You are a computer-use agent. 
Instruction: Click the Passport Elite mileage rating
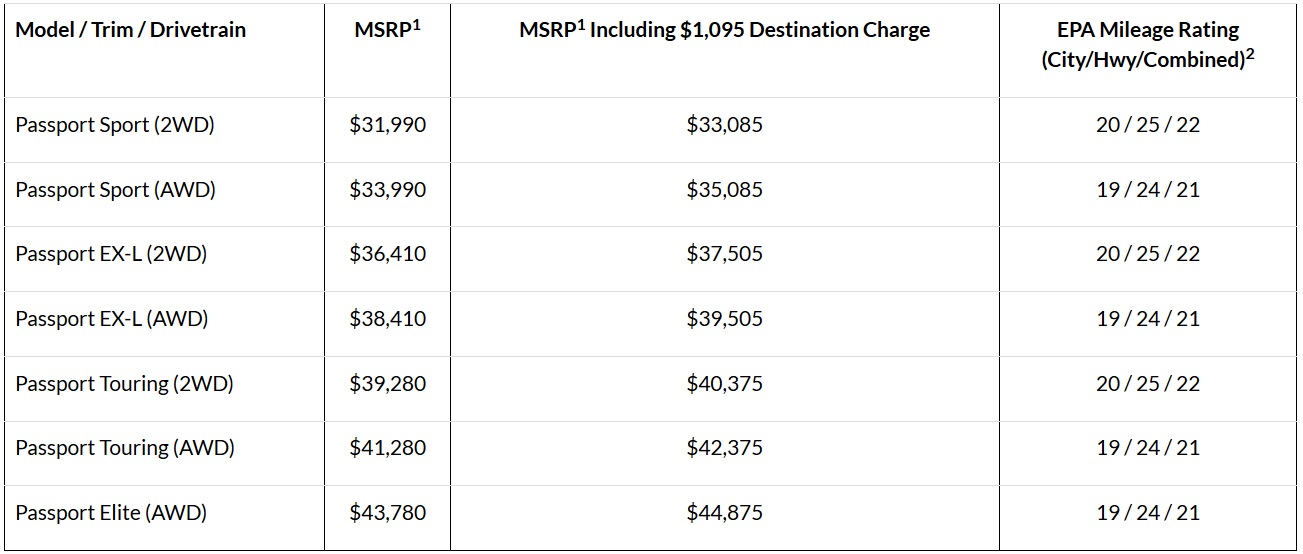(x=1147, y=513)
